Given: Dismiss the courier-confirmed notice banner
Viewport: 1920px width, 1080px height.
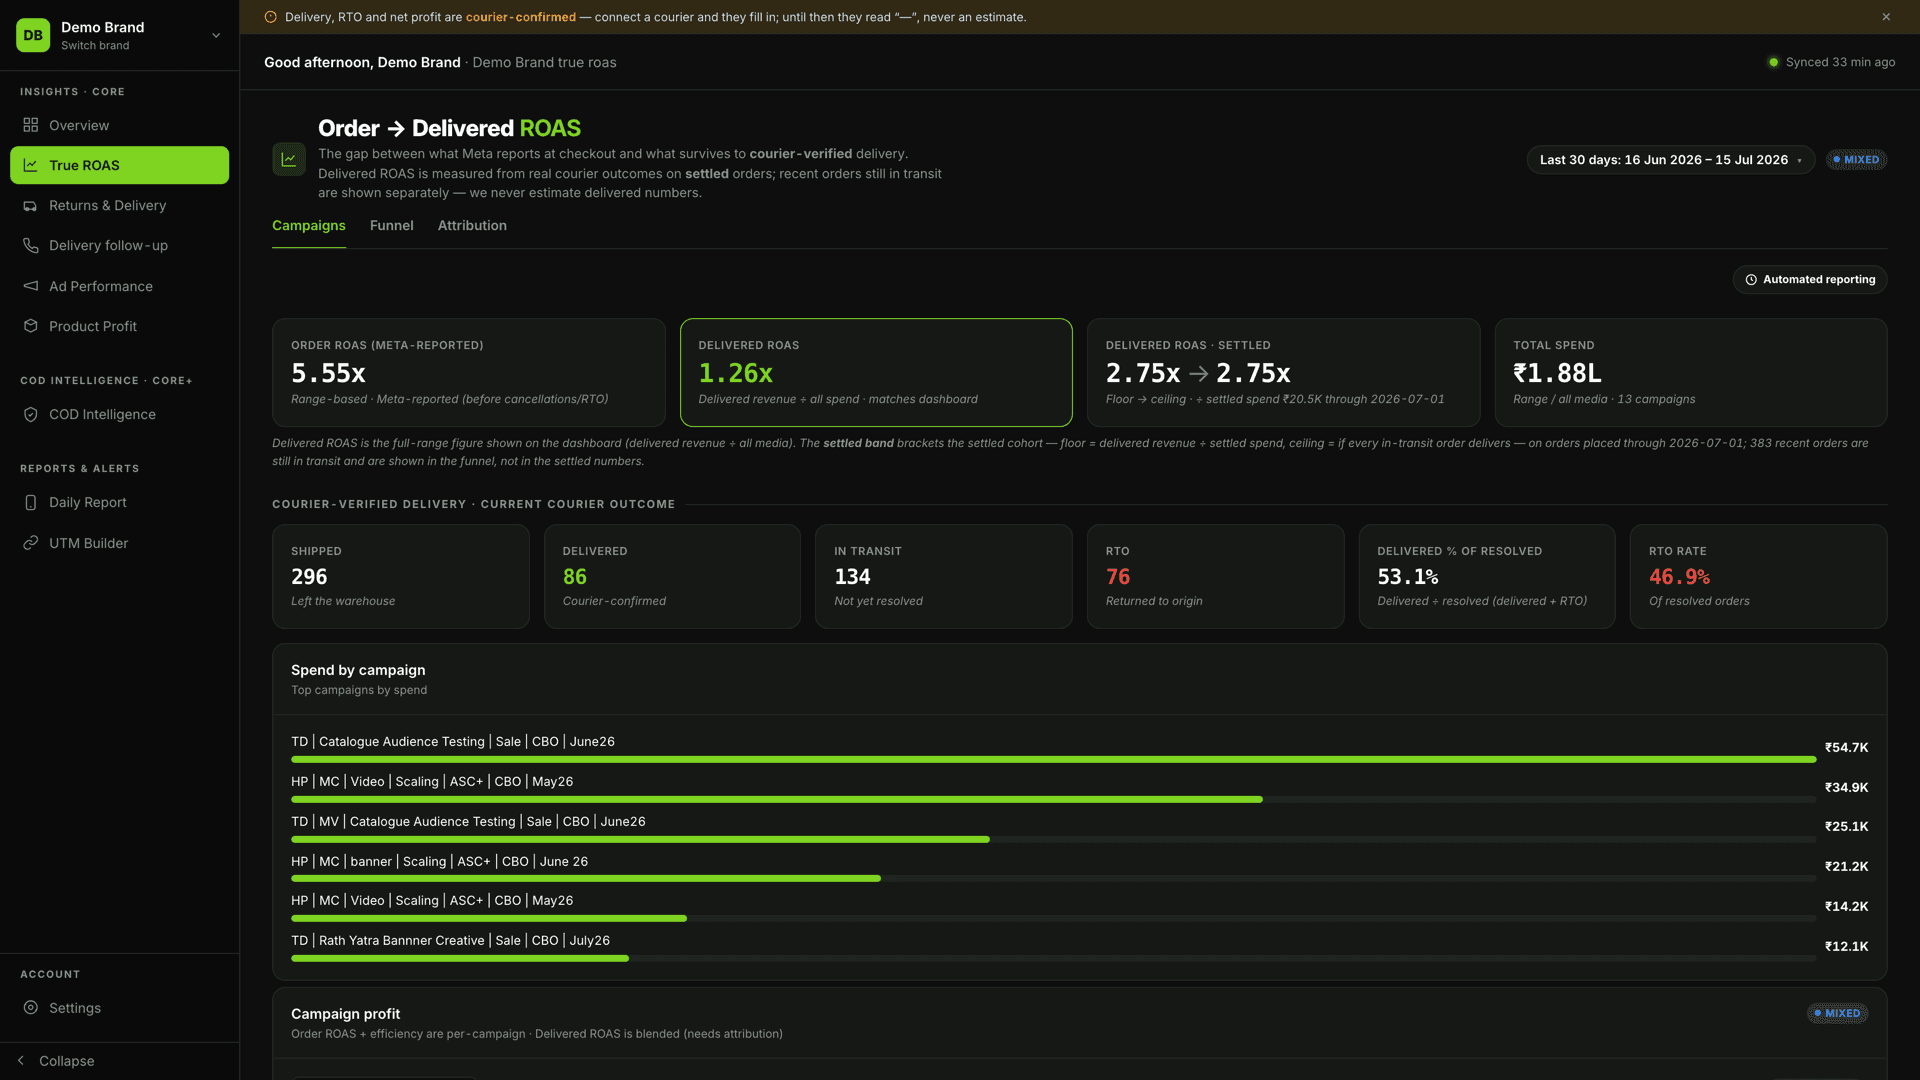Looking at the screenshot, I should click(x=1886, y=17).
